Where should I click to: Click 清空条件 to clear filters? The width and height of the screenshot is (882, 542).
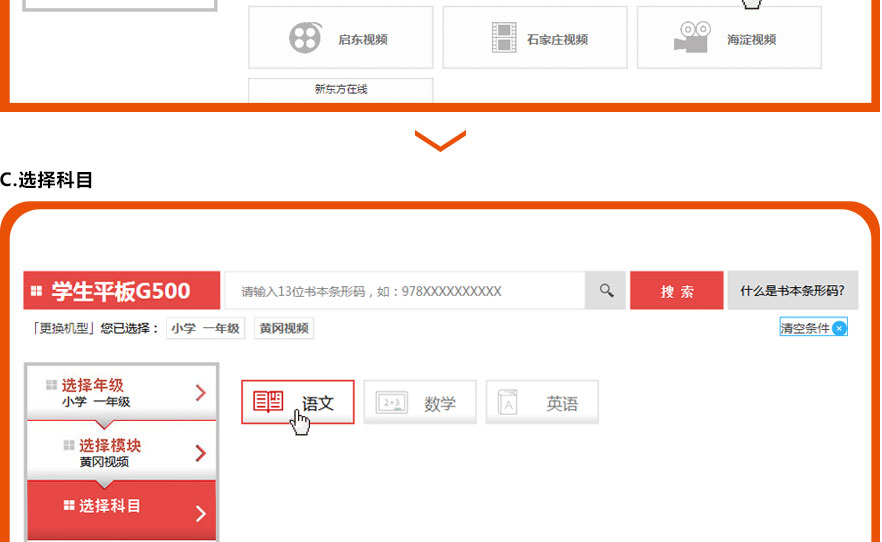click(x=813, y=328)
